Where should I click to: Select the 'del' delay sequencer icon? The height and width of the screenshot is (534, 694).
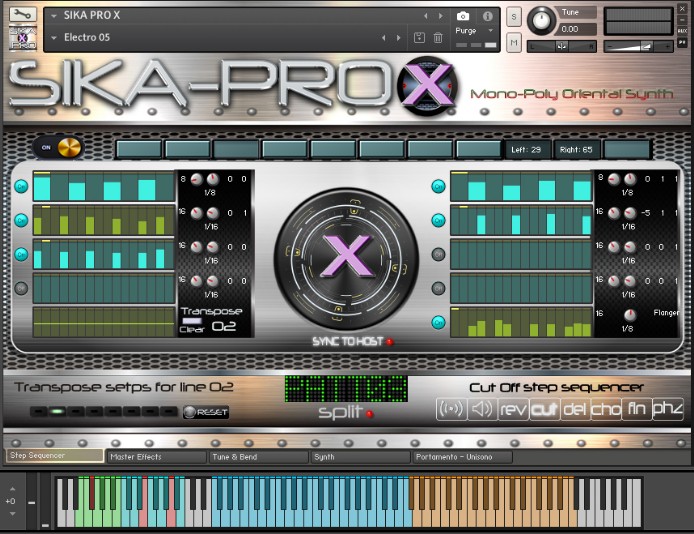tap(574, 409)
